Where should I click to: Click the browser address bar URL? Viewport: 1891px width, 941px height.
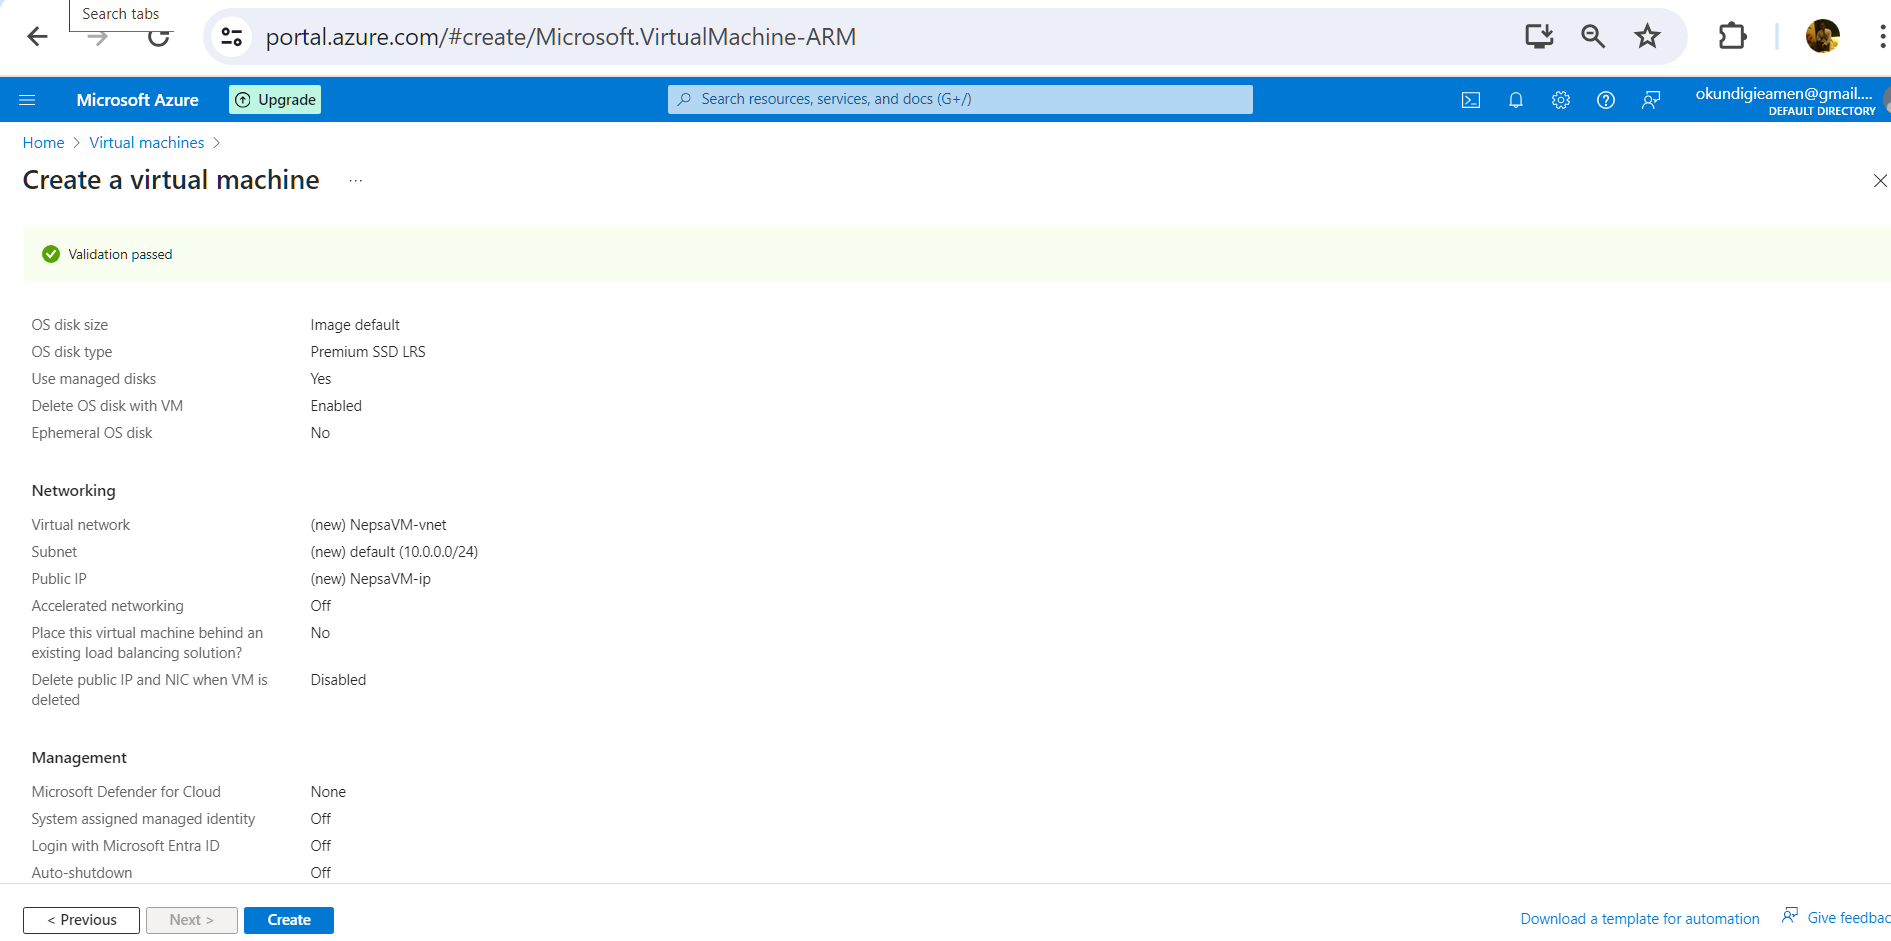561,37
